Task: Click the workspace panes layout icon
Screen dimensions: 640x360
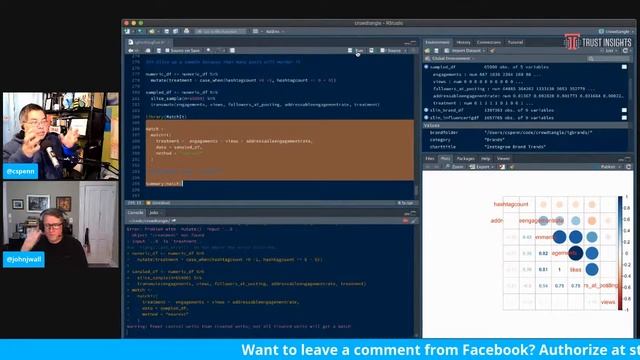Action: [256, 31]
